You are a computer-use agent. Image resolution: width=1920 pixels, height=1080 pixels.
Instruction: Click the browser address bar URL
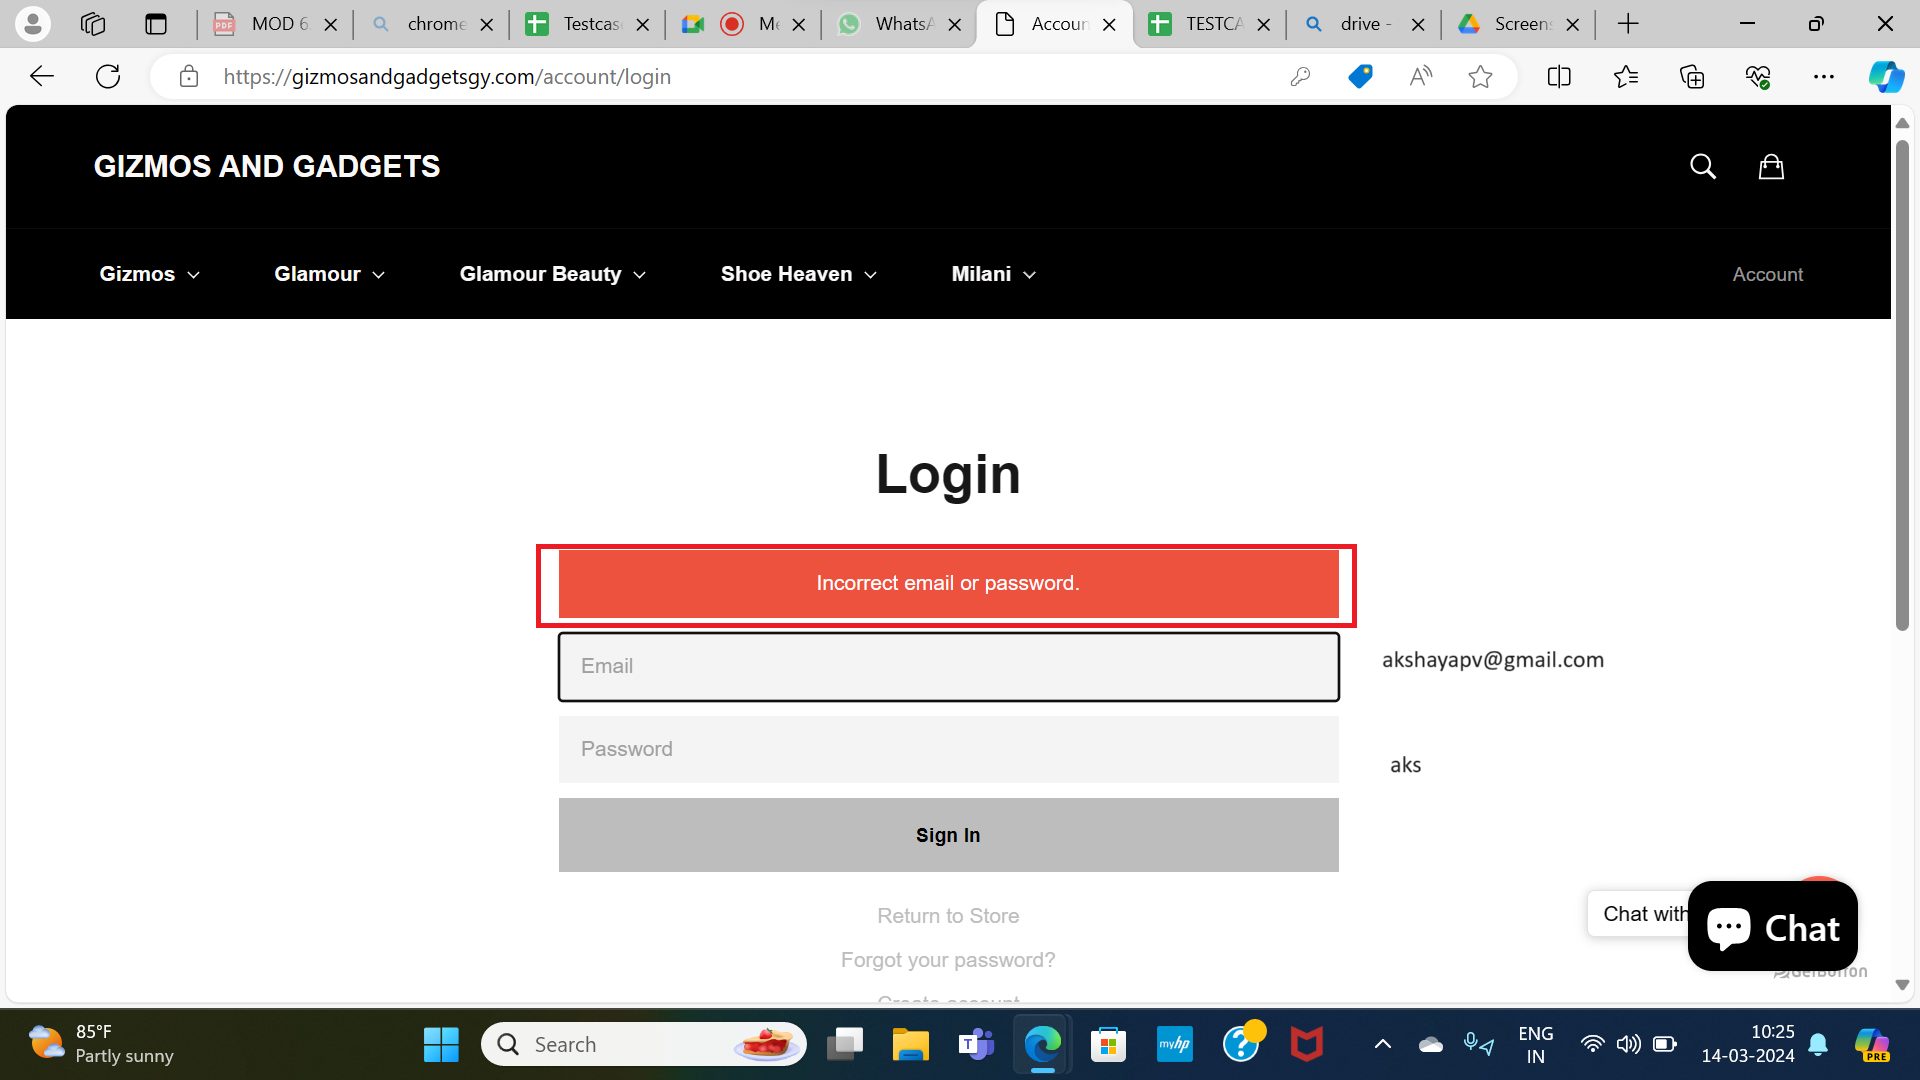447,77
